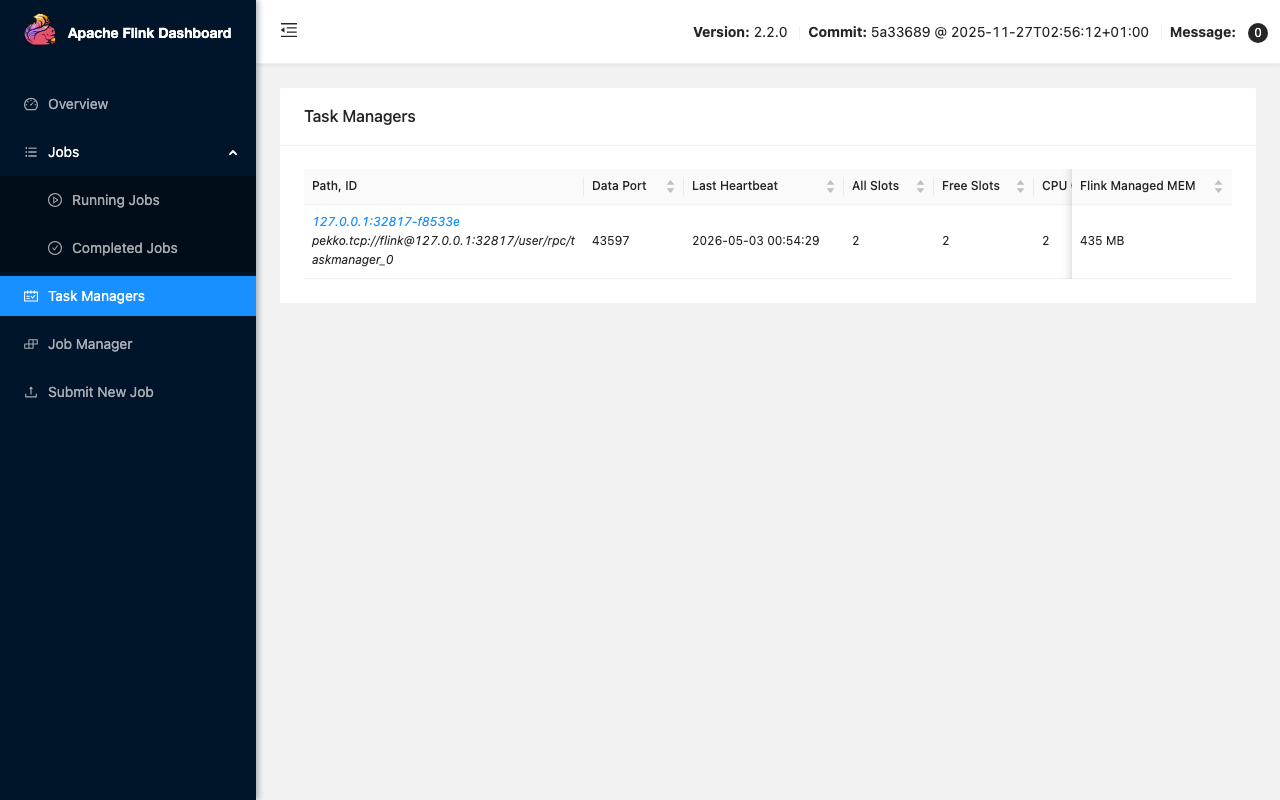Screen dimensions: 1280x800
Task: Collapse the Jobs submenu chevron
Action: [x=233, y=152]
